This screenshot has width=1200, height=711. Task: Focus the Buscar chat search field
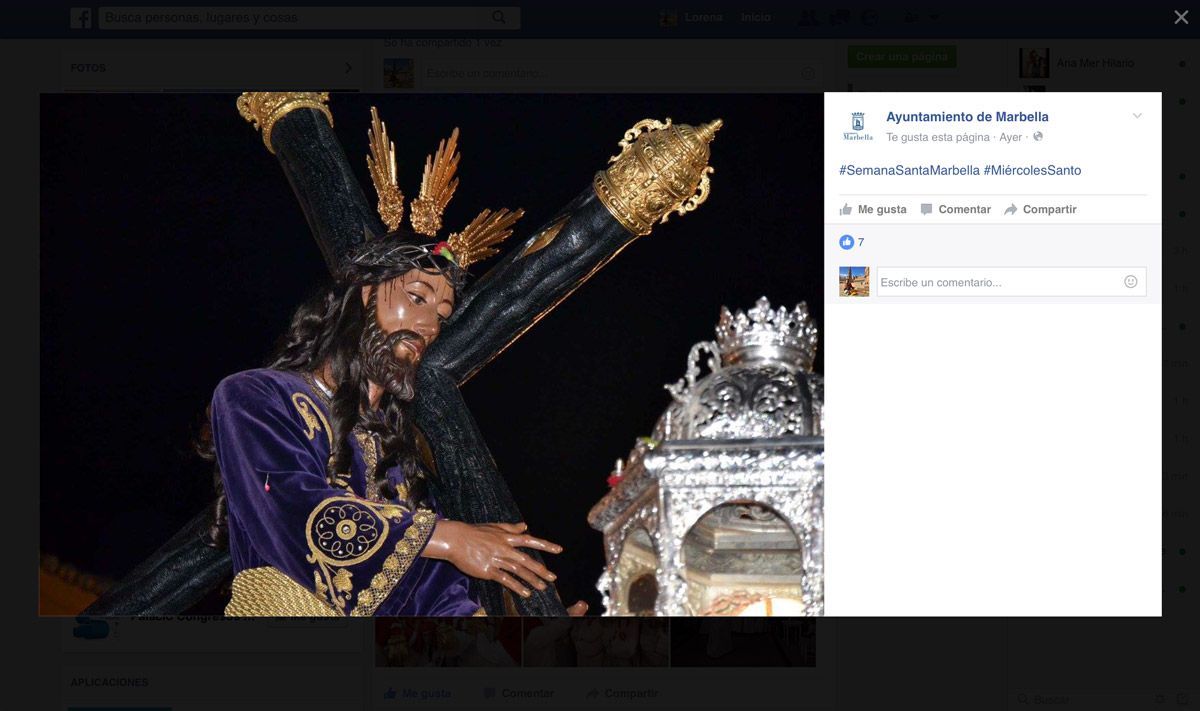(x=1085, y=700)
